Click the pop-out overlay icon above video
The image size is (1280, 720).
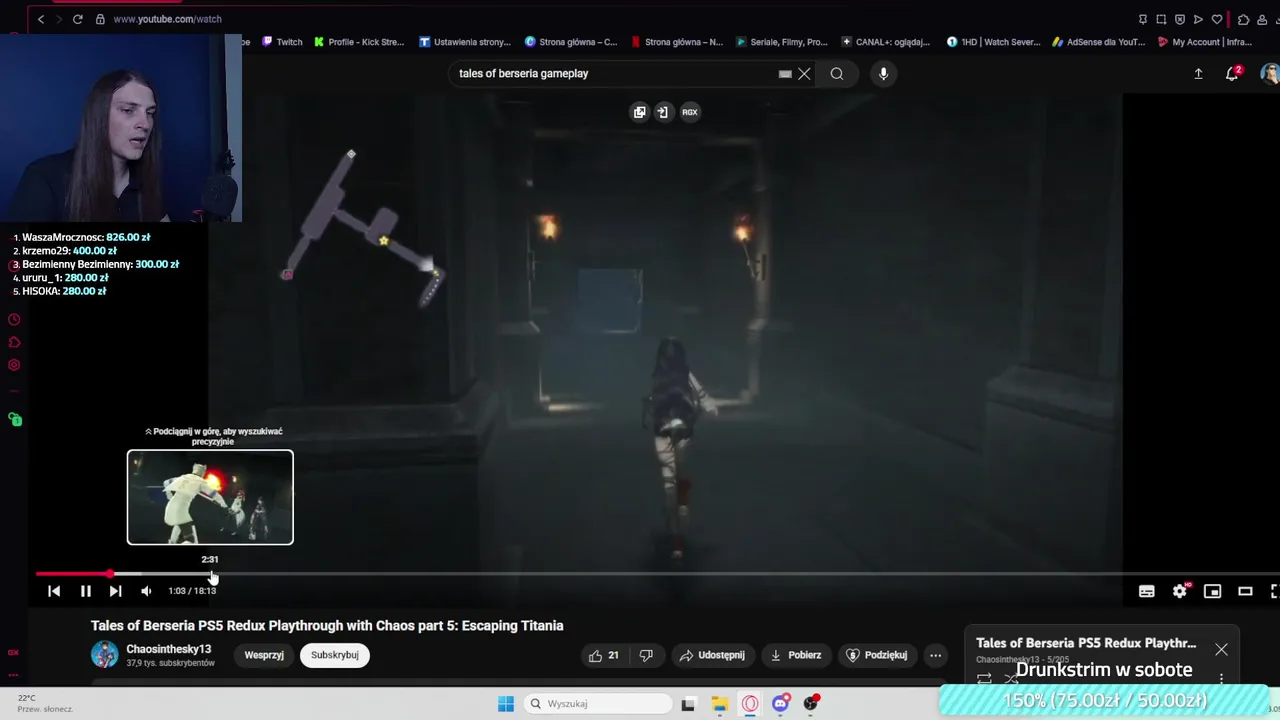662,112
